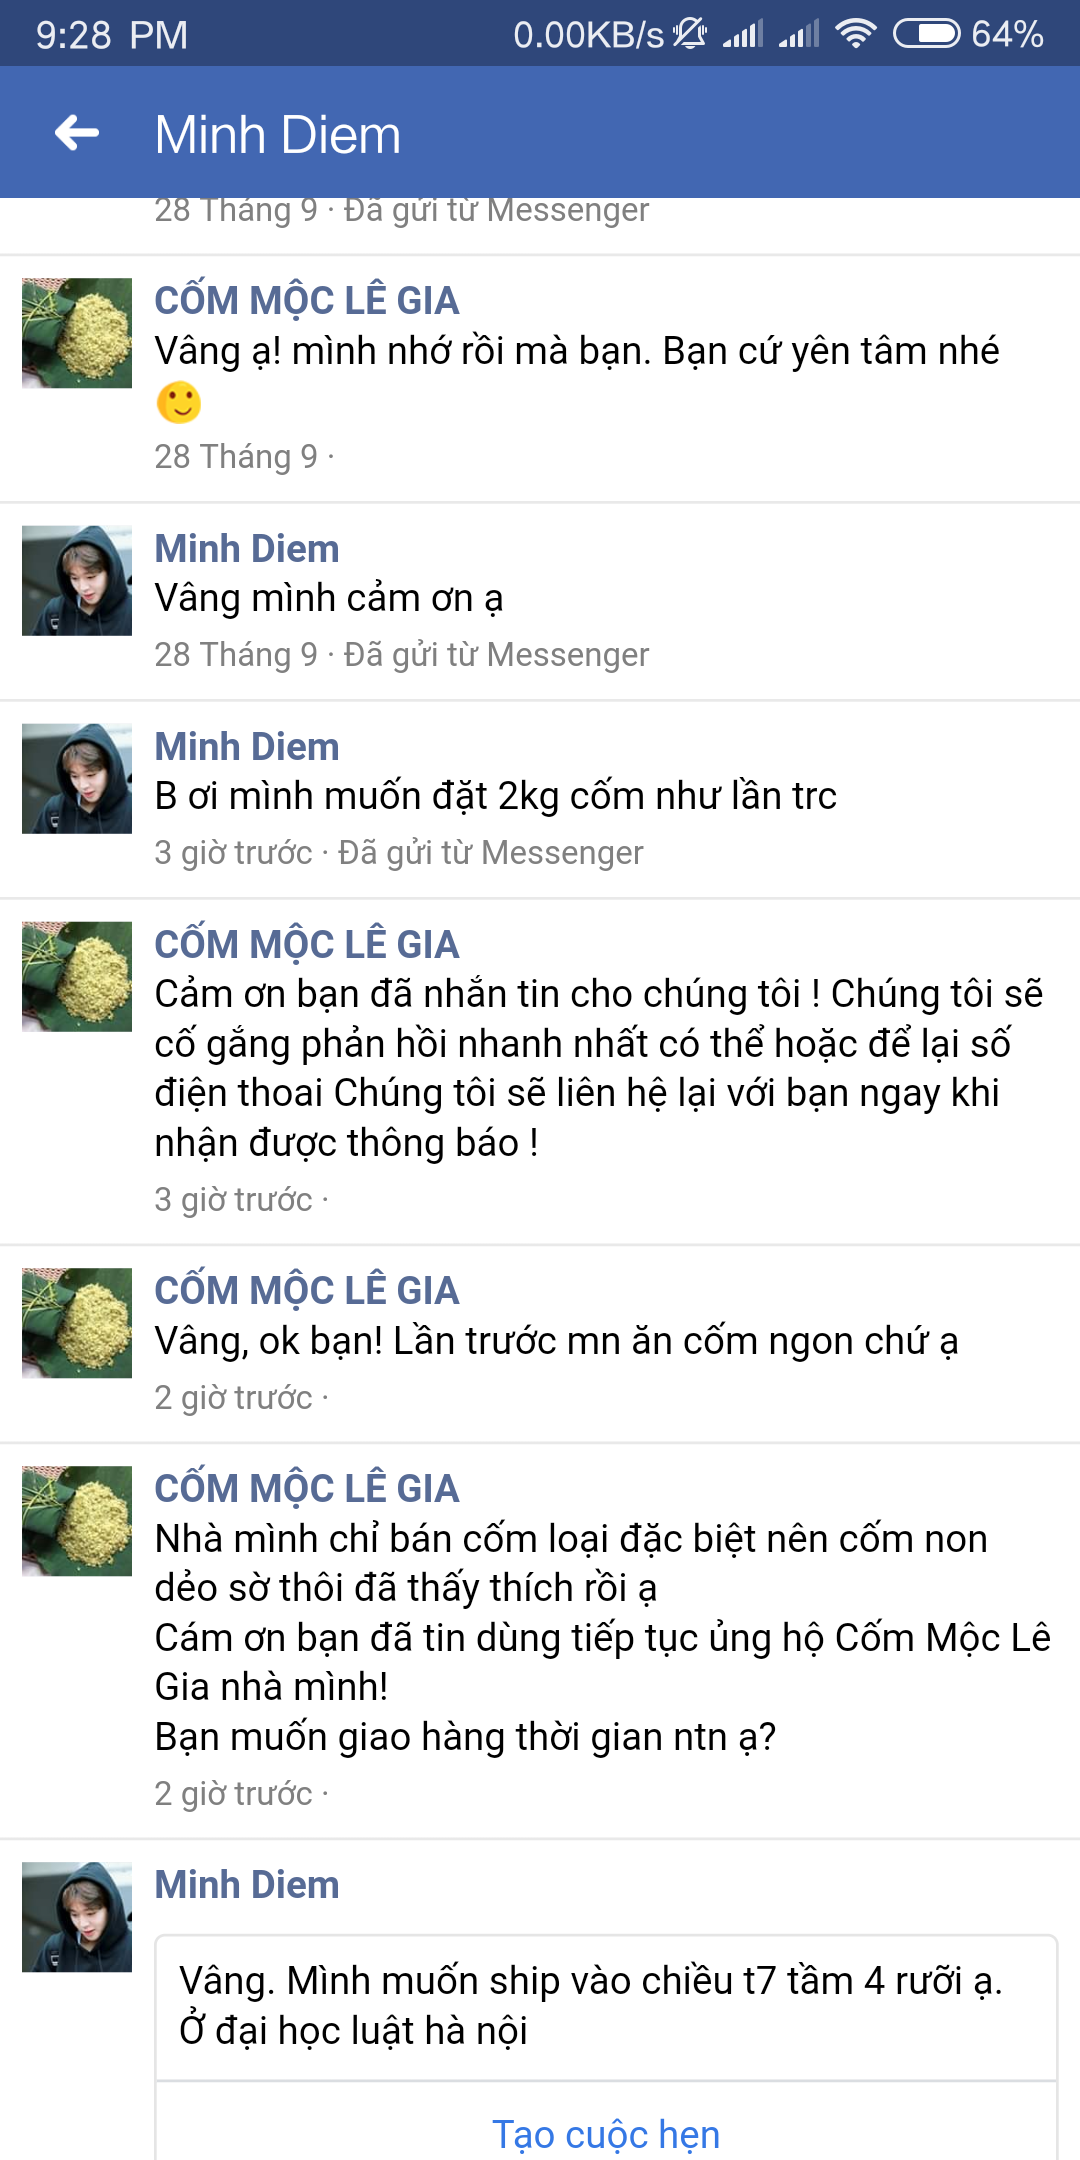1080x2160 pixels.
Task: Select the message 'Vâng. Mình muốn ship vào chiều t7'
Action: pyautogui.click(x=591, y=2005)
